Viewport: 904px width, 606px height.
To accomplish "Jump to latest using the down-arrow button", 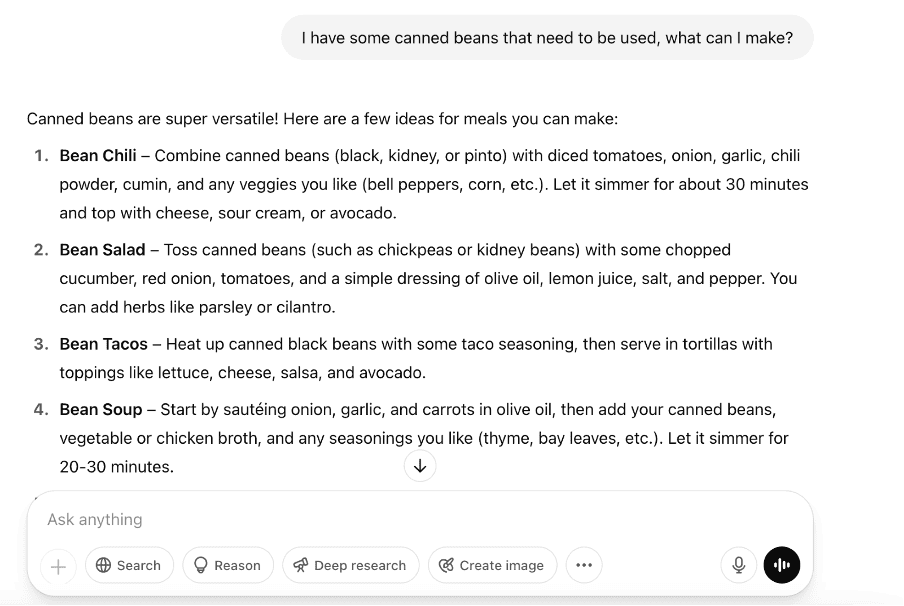I will pos(420,465).
